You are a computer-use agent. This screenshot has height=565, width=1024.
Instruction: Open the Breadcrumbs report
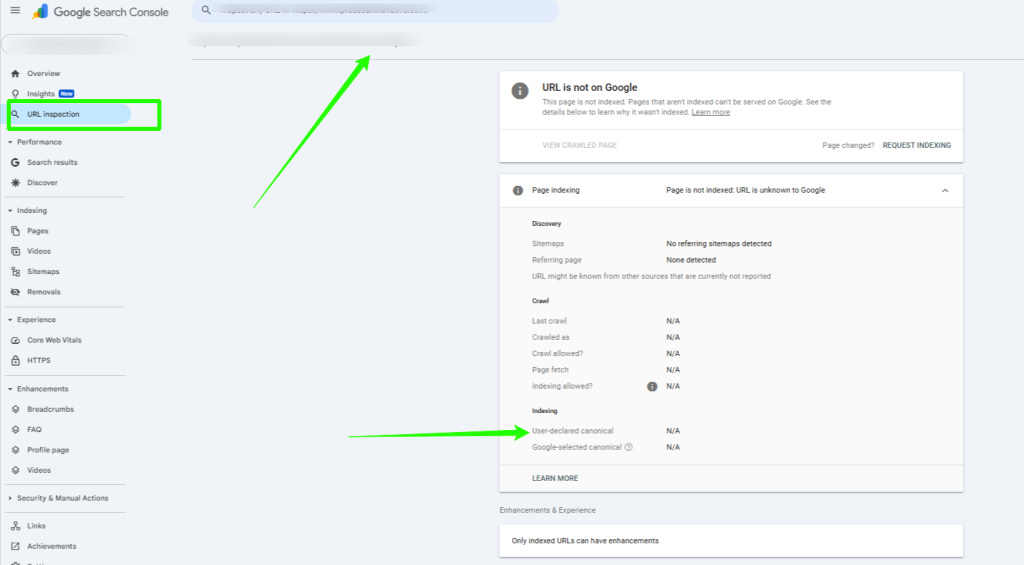click(x=50, y=410)
